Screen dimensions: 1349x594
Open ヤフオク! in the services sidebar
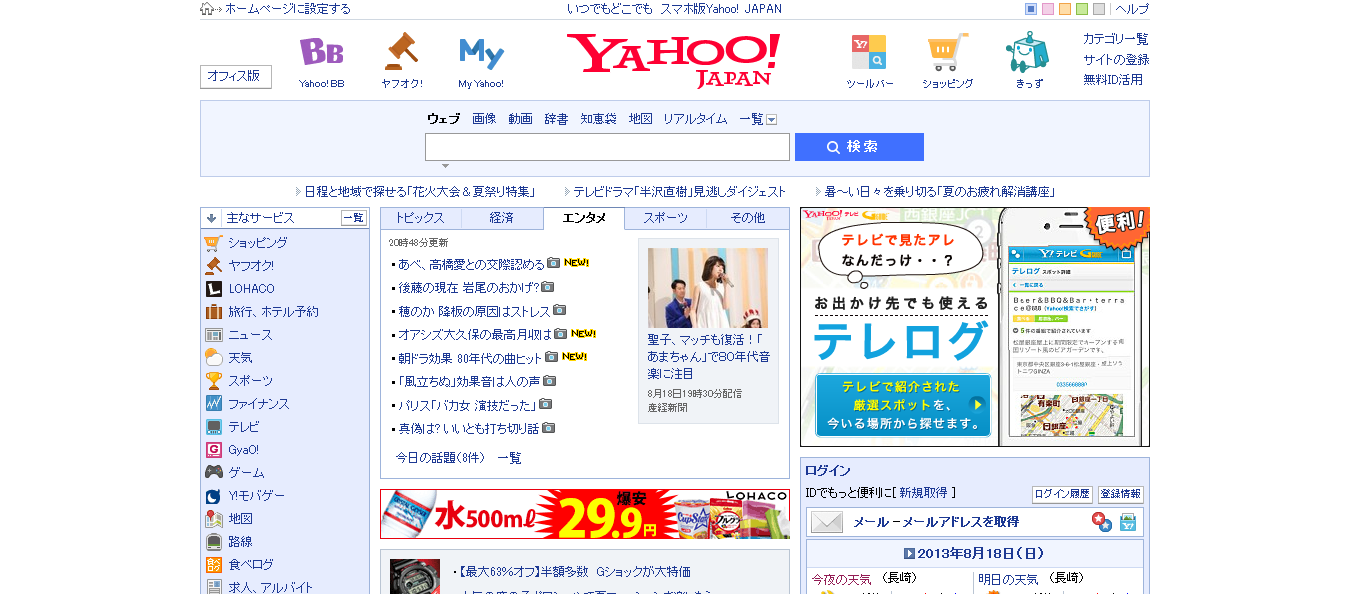250,266
